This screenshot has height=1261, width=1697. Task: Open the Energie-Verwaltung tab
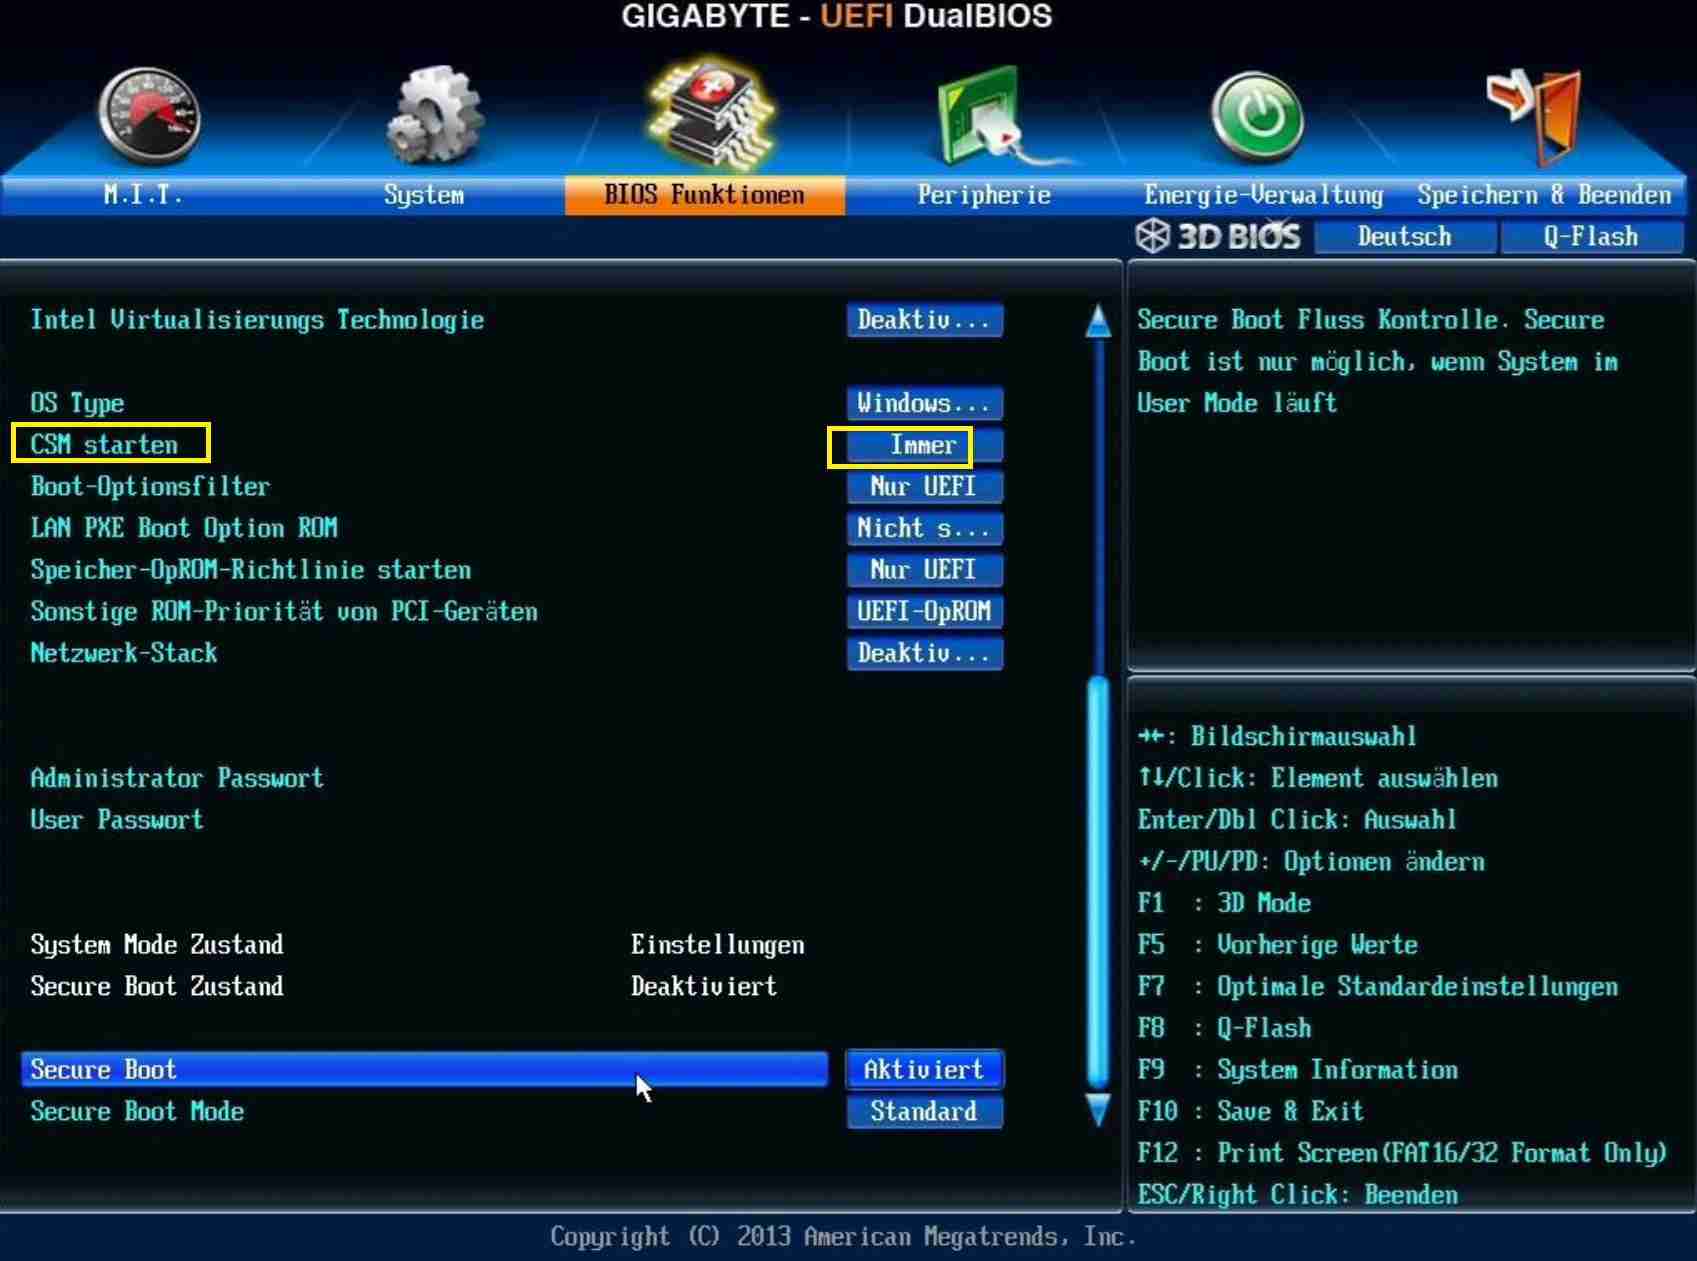tap(1264, 195)
